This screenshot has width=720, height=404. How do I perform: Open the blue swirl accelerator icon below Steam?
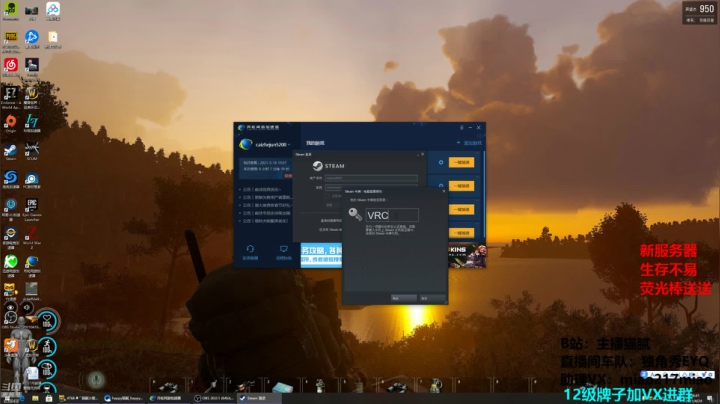(11, 178)
